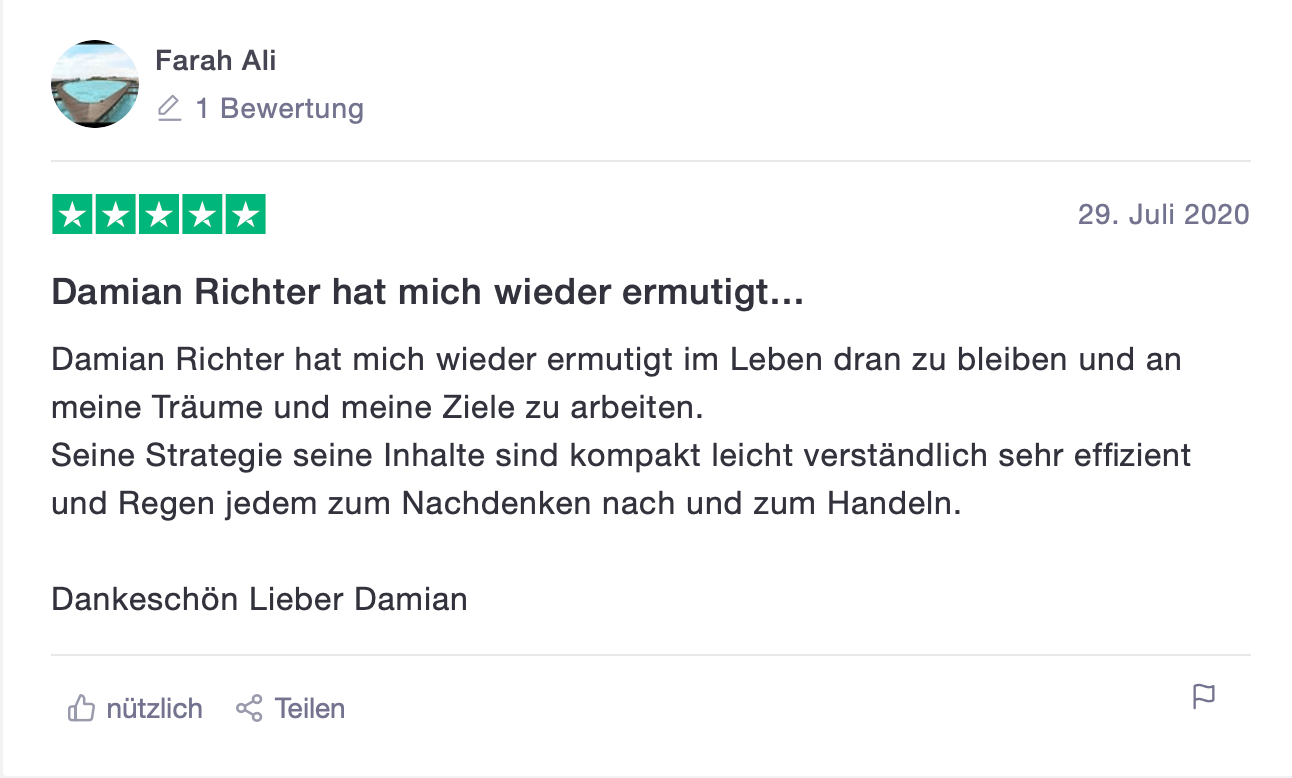This screenshot has height=778, width=1292.
Task: Click the date 29. Juli 2020
Action: (x=1163, y=214)
